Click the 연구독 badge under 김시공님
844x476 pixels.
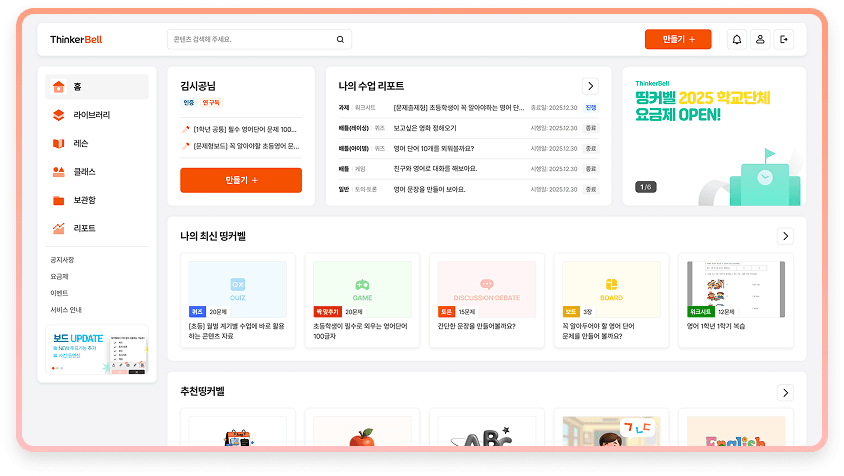coord(211,102)
